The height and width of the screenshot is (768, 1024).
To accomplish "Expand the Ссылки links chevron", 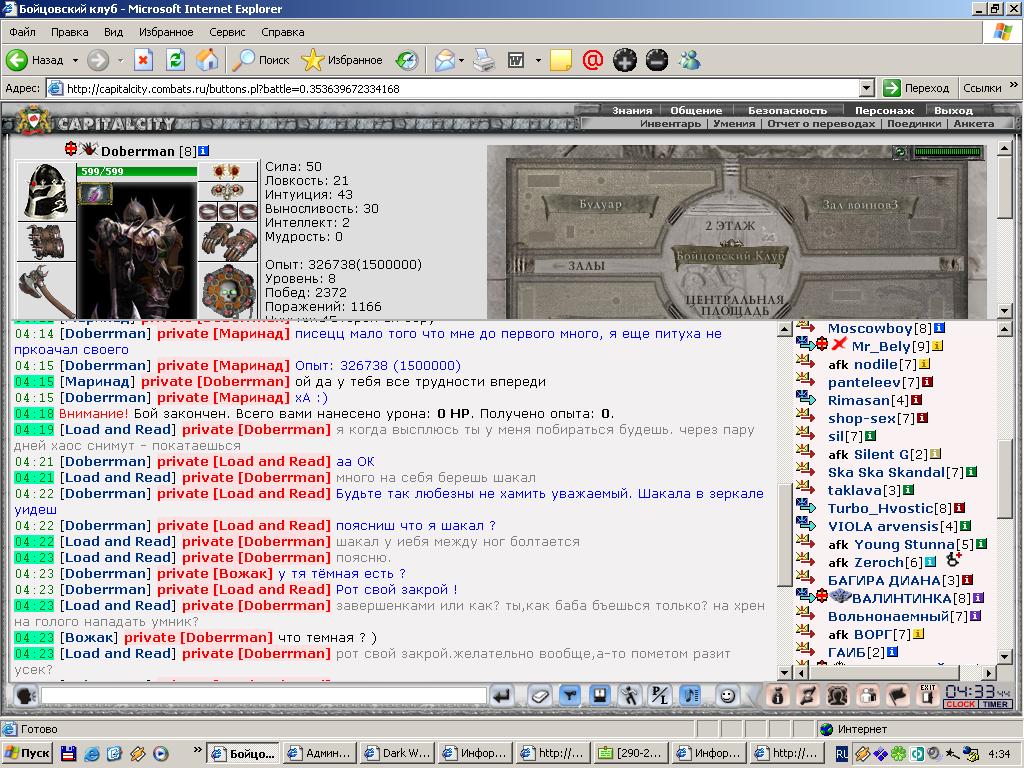I will click(1013, 85).
